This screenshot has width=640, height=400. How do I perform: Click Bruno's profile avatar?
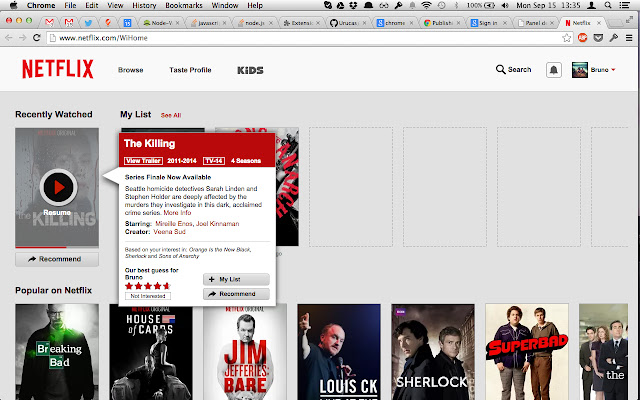(580, 70)
